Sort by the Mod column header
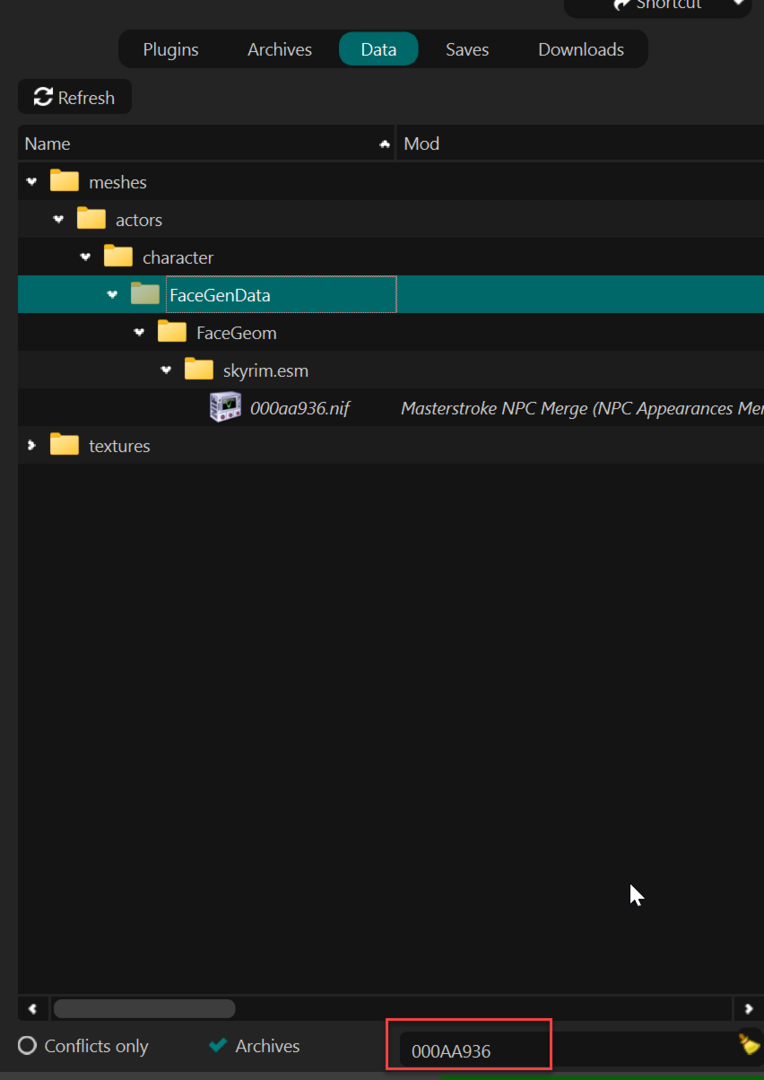This screenshot has height=1080, width=764. coord(580,143)
